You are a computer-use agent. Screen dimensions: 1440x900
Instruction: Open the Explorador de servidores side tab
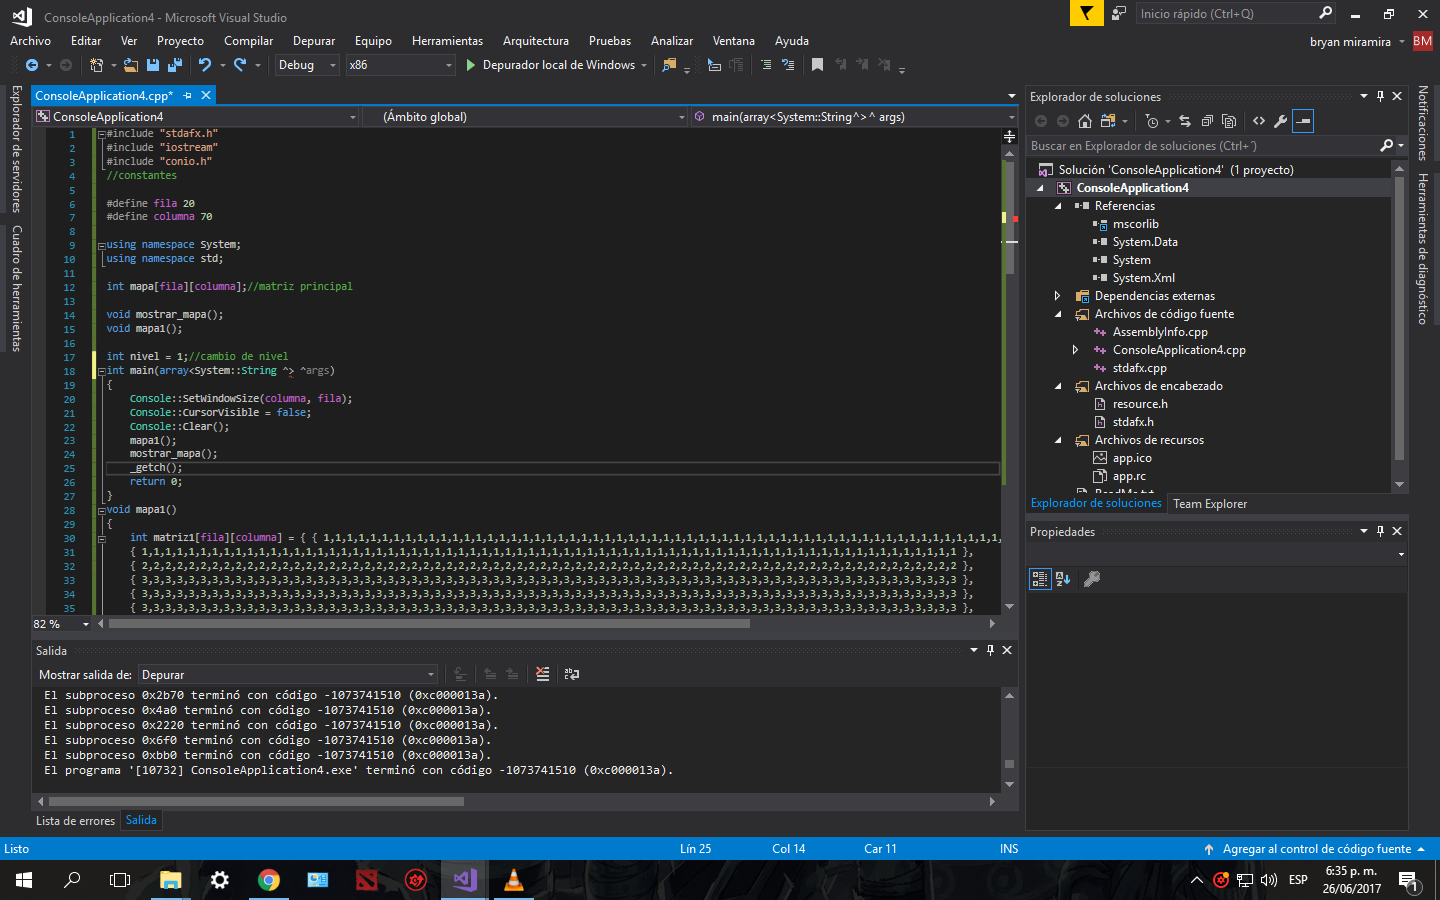16,148
